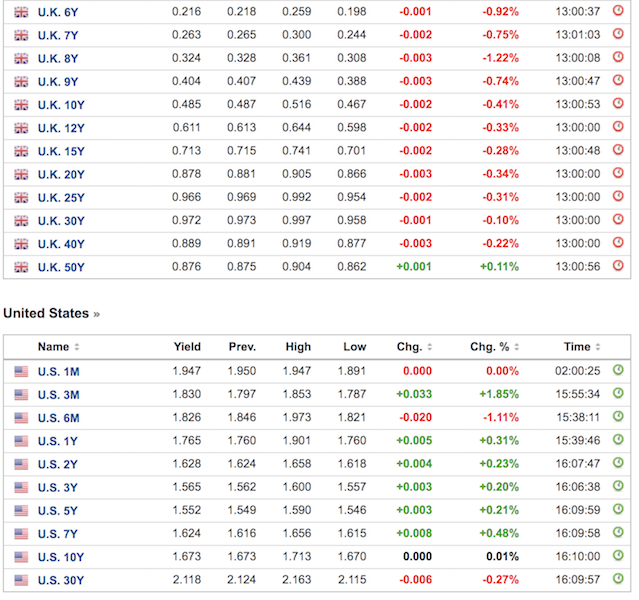
Task: Open the U.K. 50Y bond link
Action: pos(61,267)
